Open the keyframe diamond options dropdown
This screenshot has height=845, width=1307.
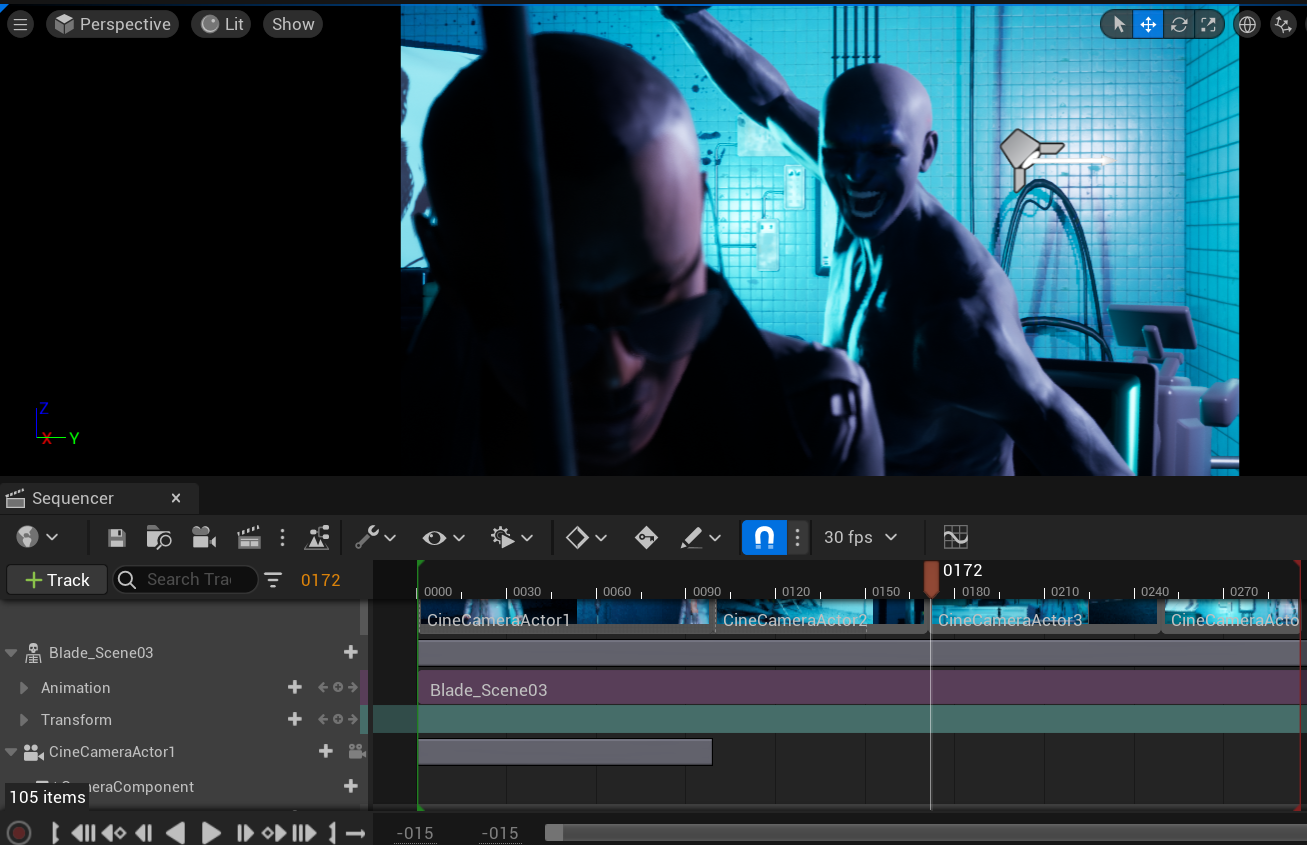pyautogui.click(x=587, y=538)
